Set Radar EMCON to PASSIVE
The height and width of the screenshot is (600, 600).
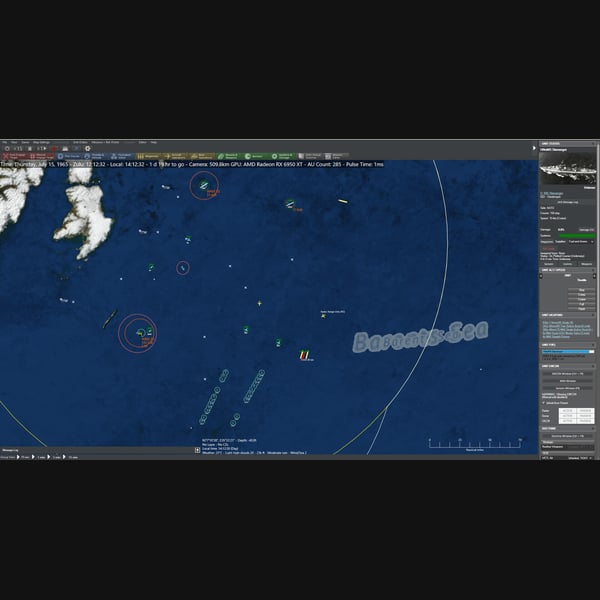585,411
